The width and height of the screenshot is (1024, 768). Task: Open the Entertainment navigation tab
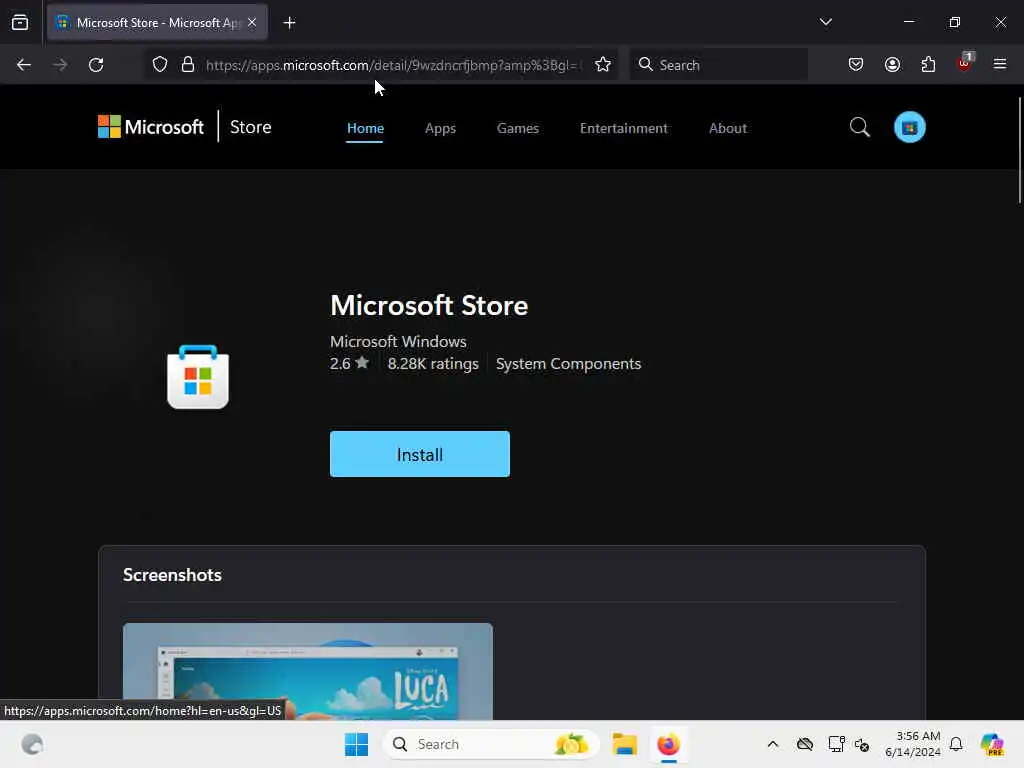click(x=624, y=128)
